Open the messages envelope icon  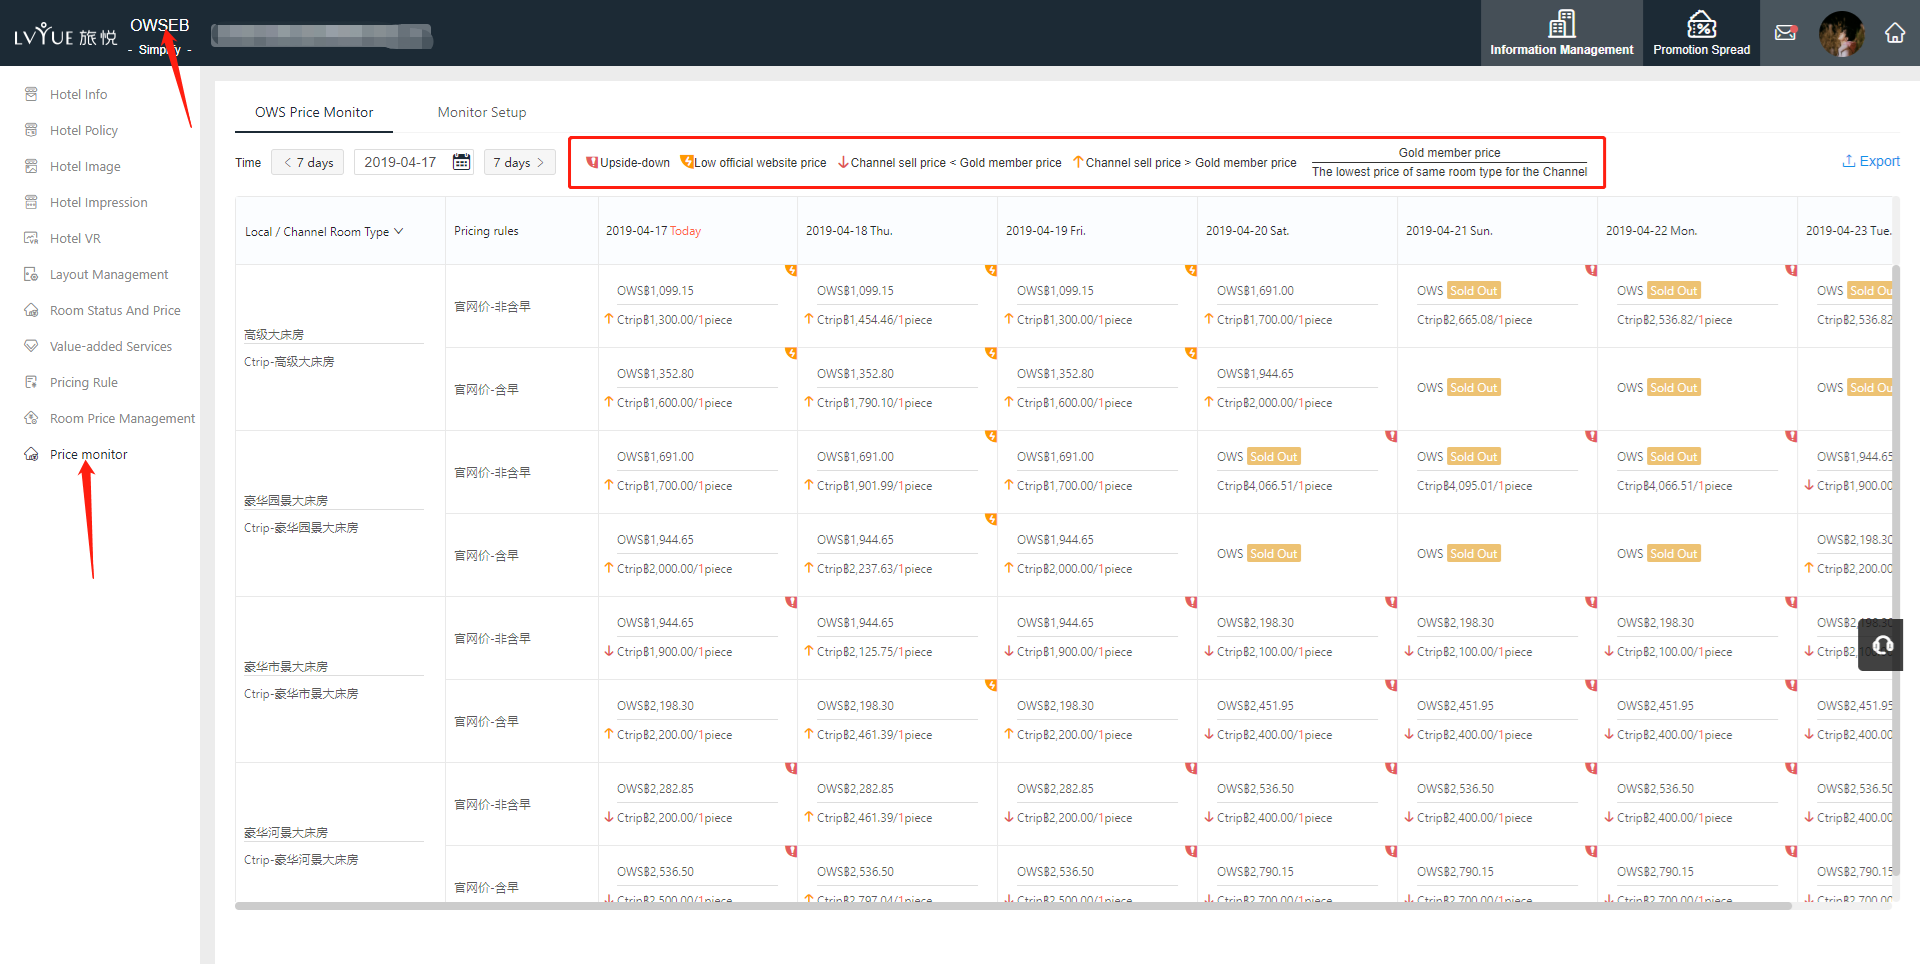pyautogui.click(x=1786, y=33)
